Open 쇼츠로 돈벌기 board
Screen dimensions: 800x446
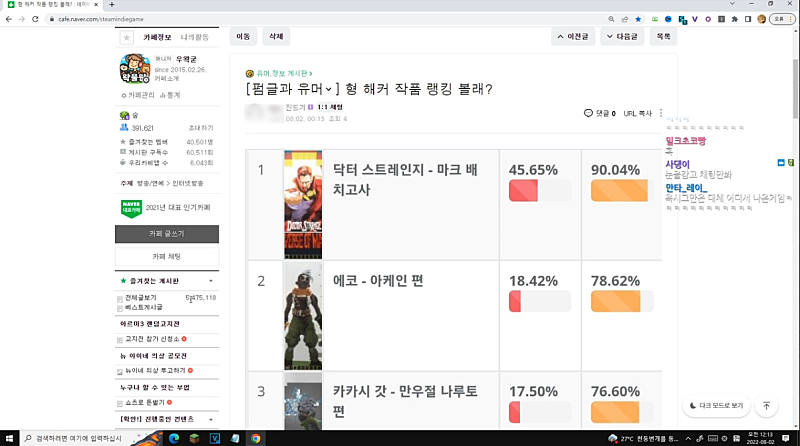pos(145,403)
